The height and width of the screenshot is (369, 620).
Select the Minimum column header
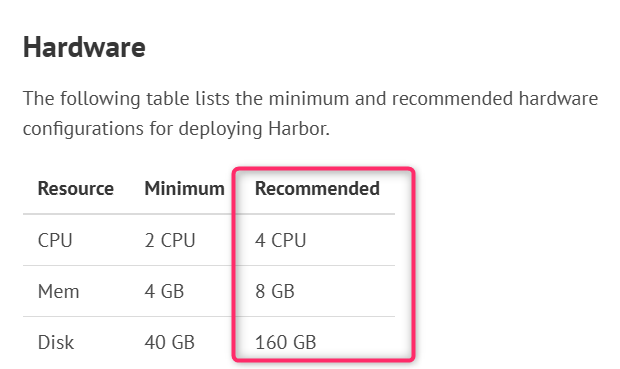pos(184,188)
